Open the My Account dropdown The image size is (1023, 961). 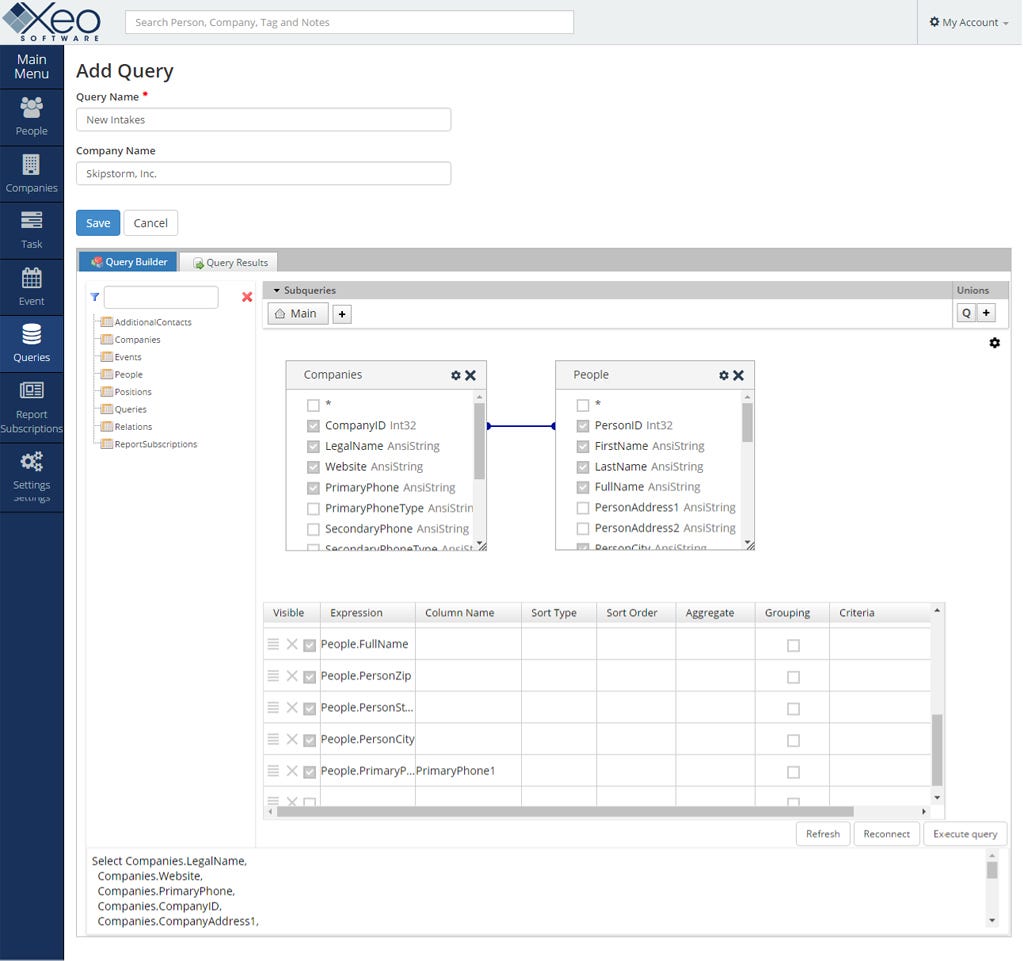pyautogui.click(x=966, y=22)
